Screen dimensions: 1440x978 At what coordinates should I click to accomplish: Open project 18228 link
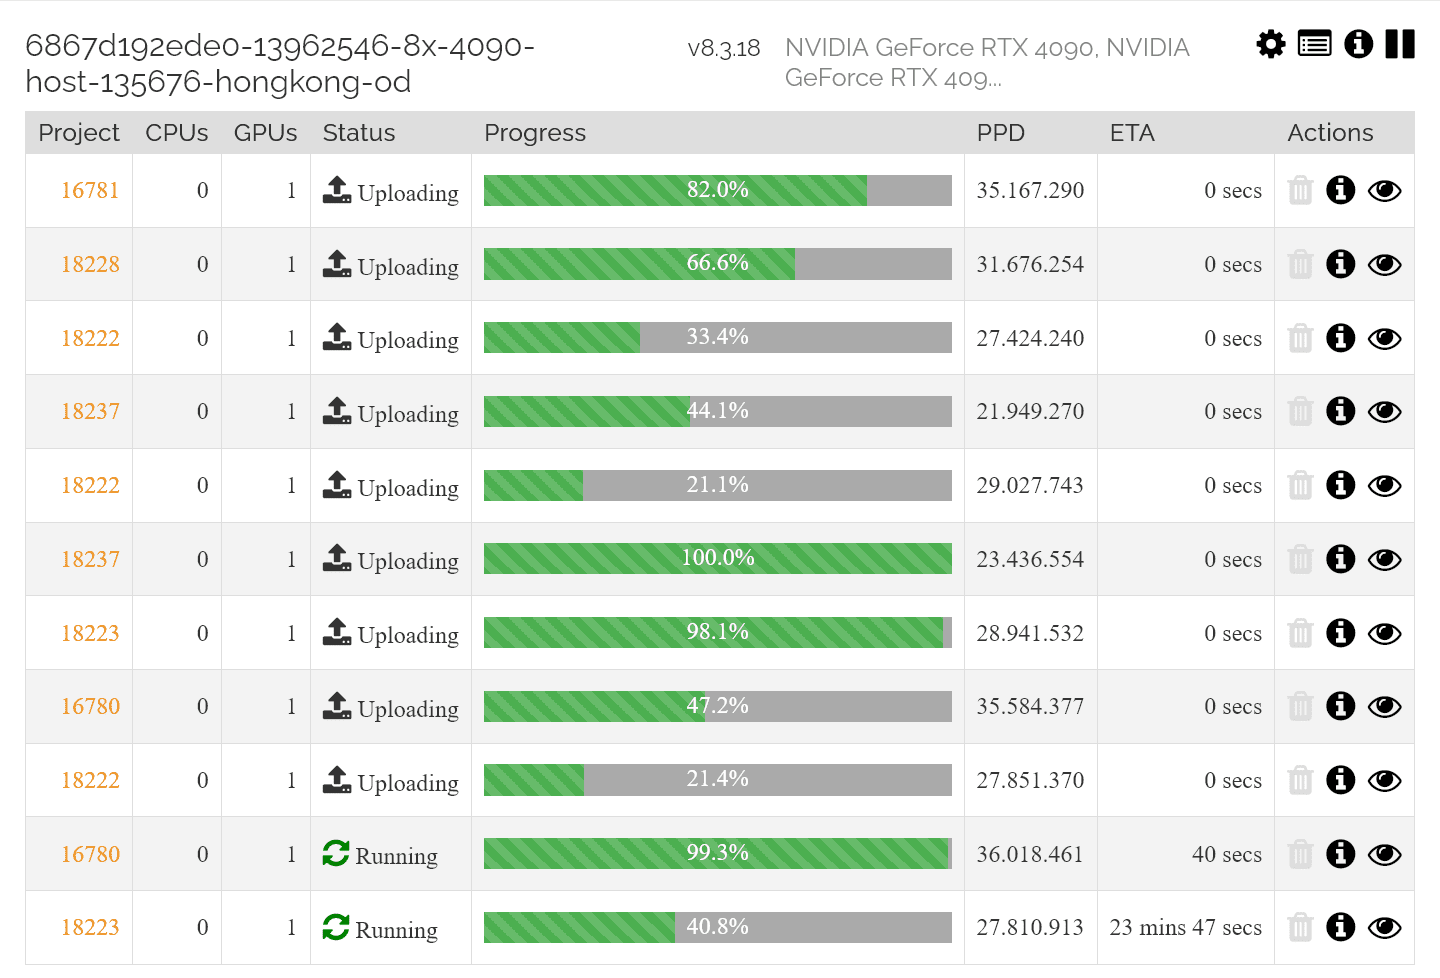coord(90,264)
